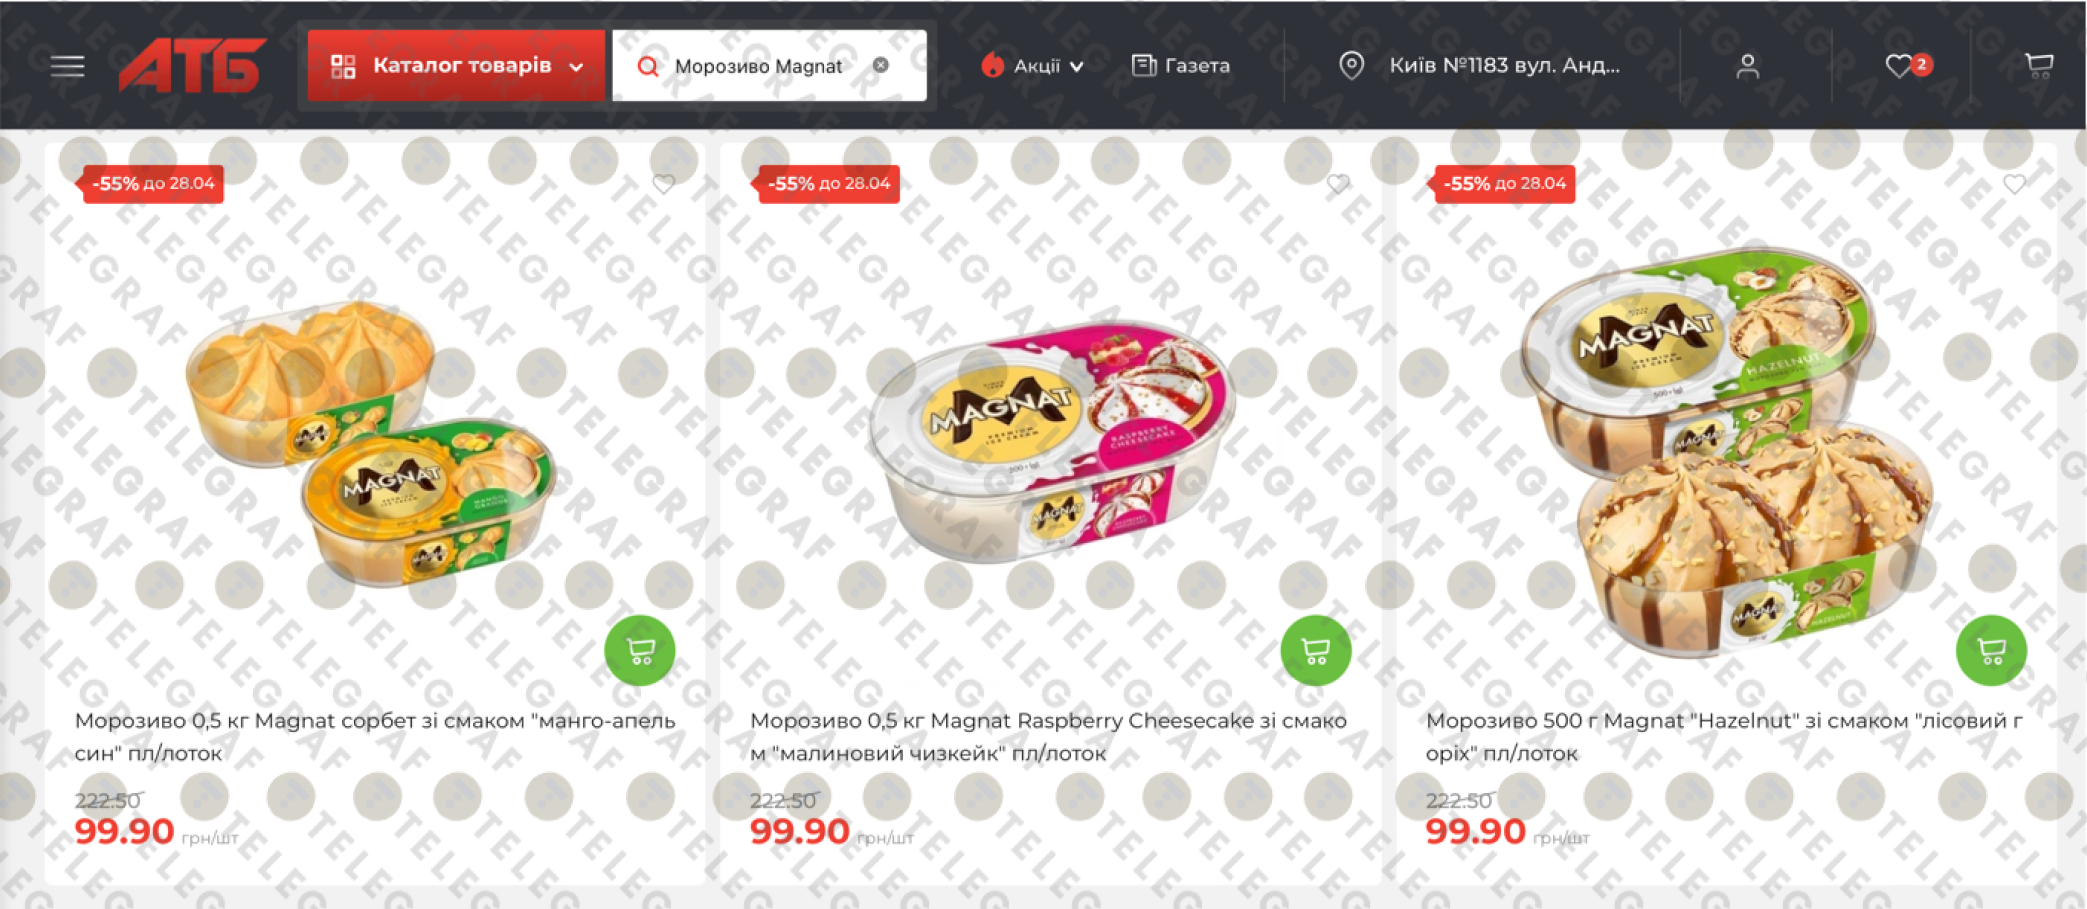Toggle favorite on mango sorbet card

[x=663, y=184]
